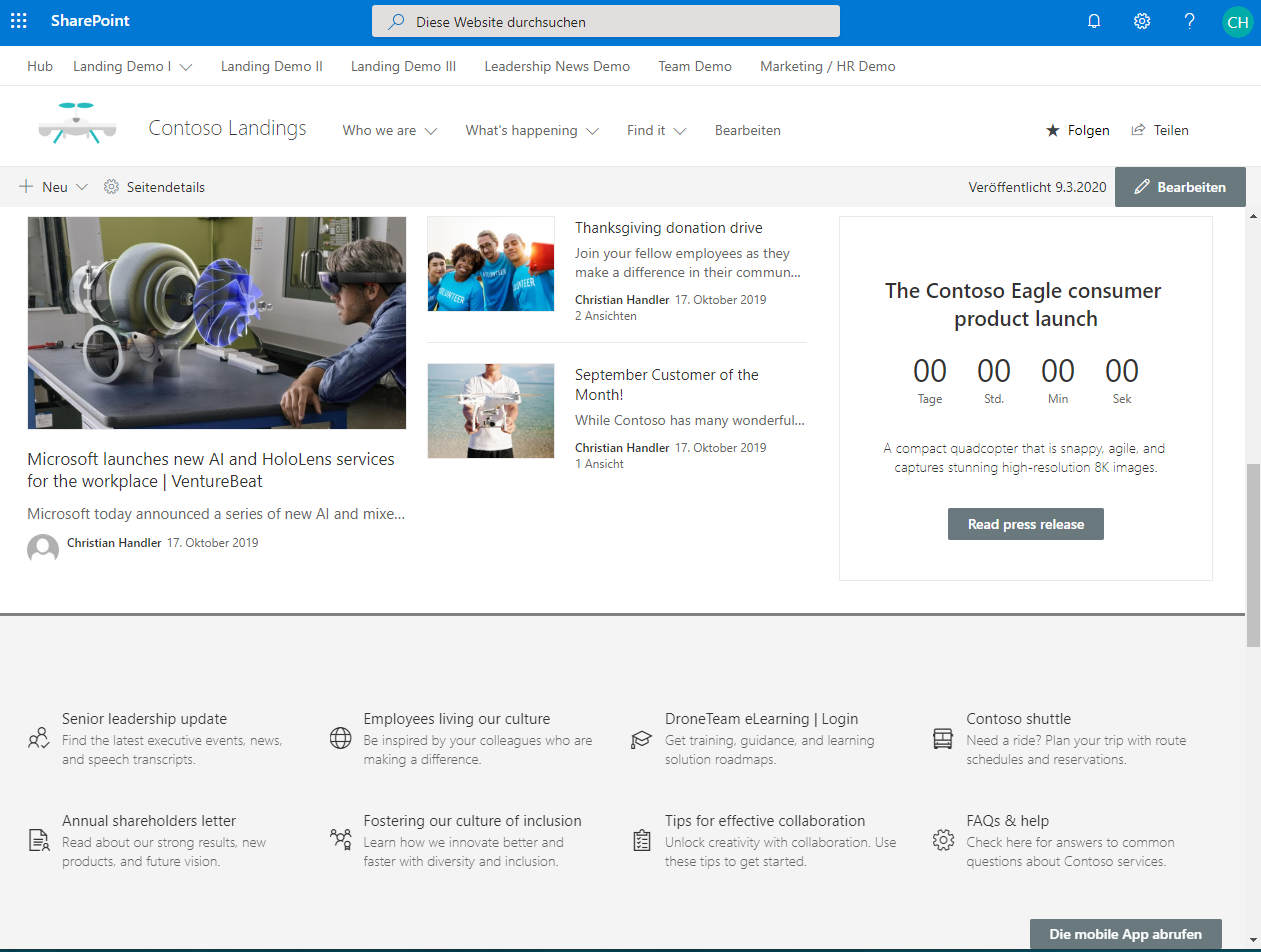1261x952 pixels.
Task: Open the notifications bell
Action: point(1094,21)
